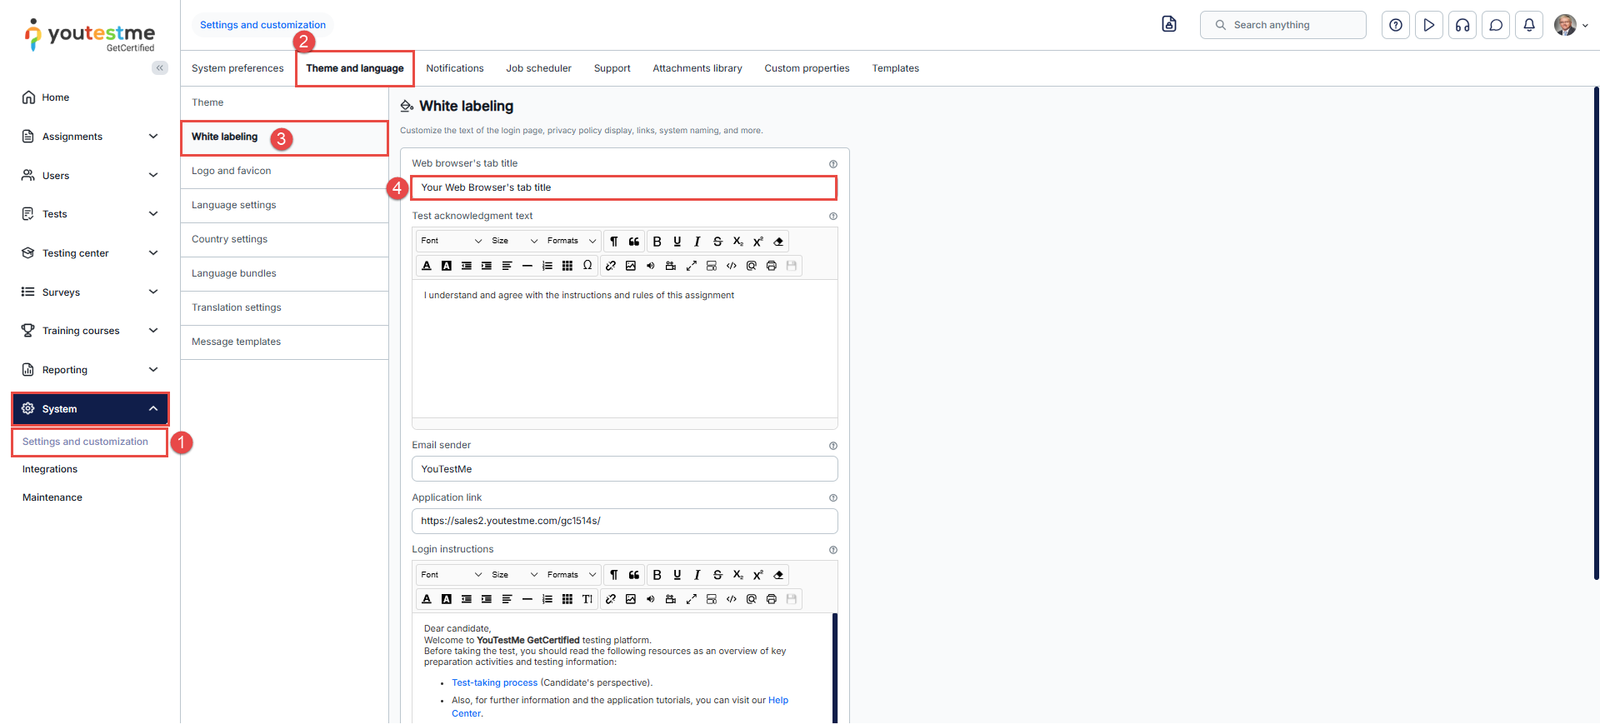The image size is (1600, 724).
Task: Focus the Search anything box
Action: tap(1283, 25)
